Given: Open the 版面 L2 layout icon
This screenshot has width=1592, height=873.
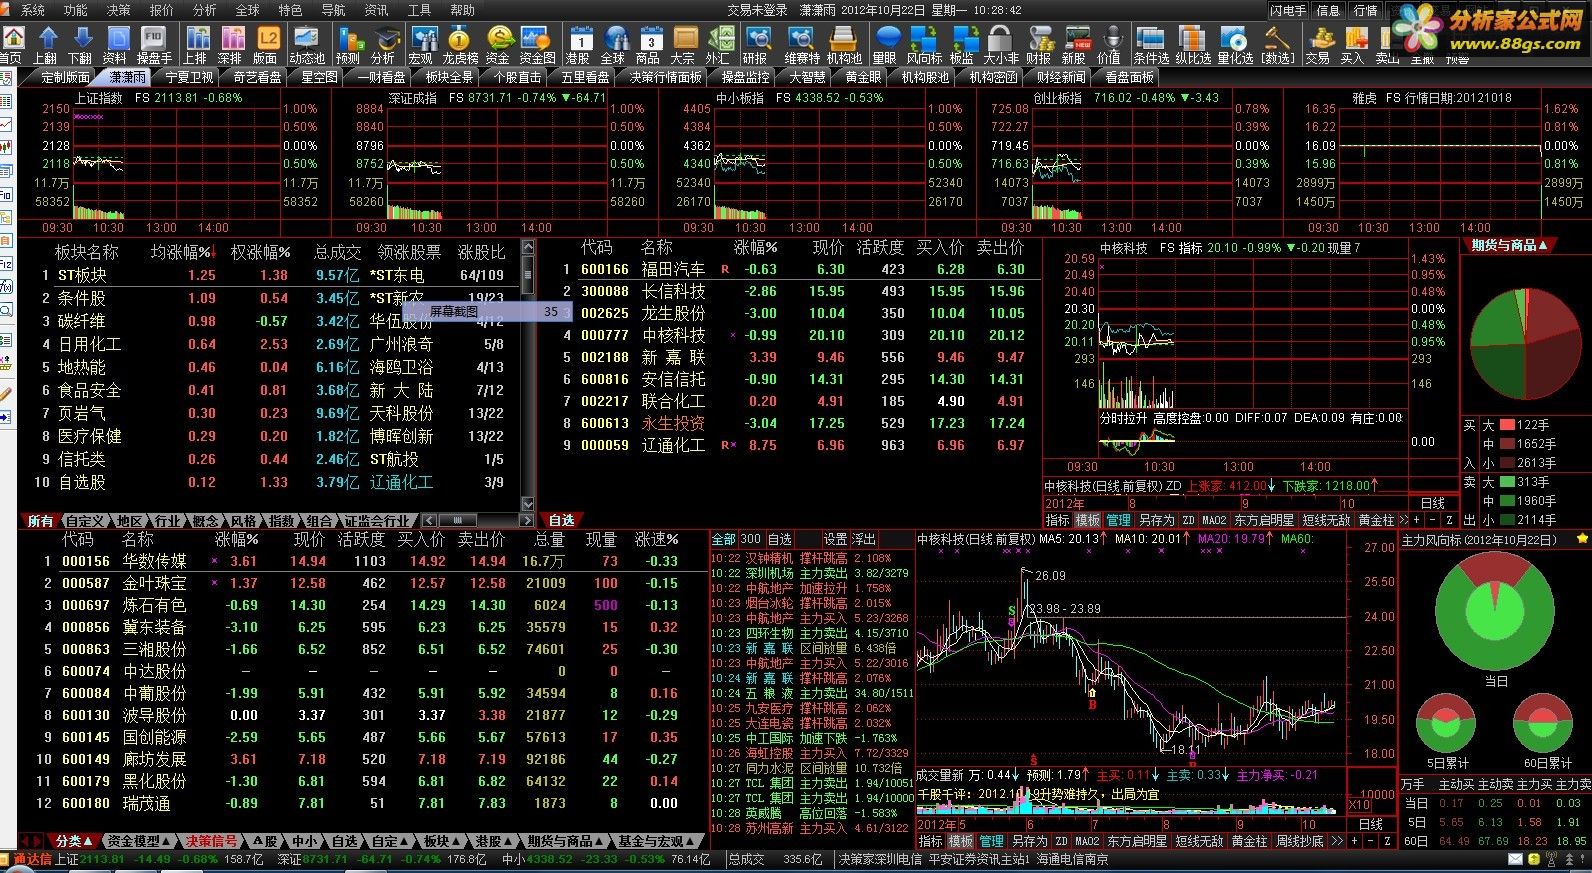Looking at the screenshot, I should [x=266, y=45].
